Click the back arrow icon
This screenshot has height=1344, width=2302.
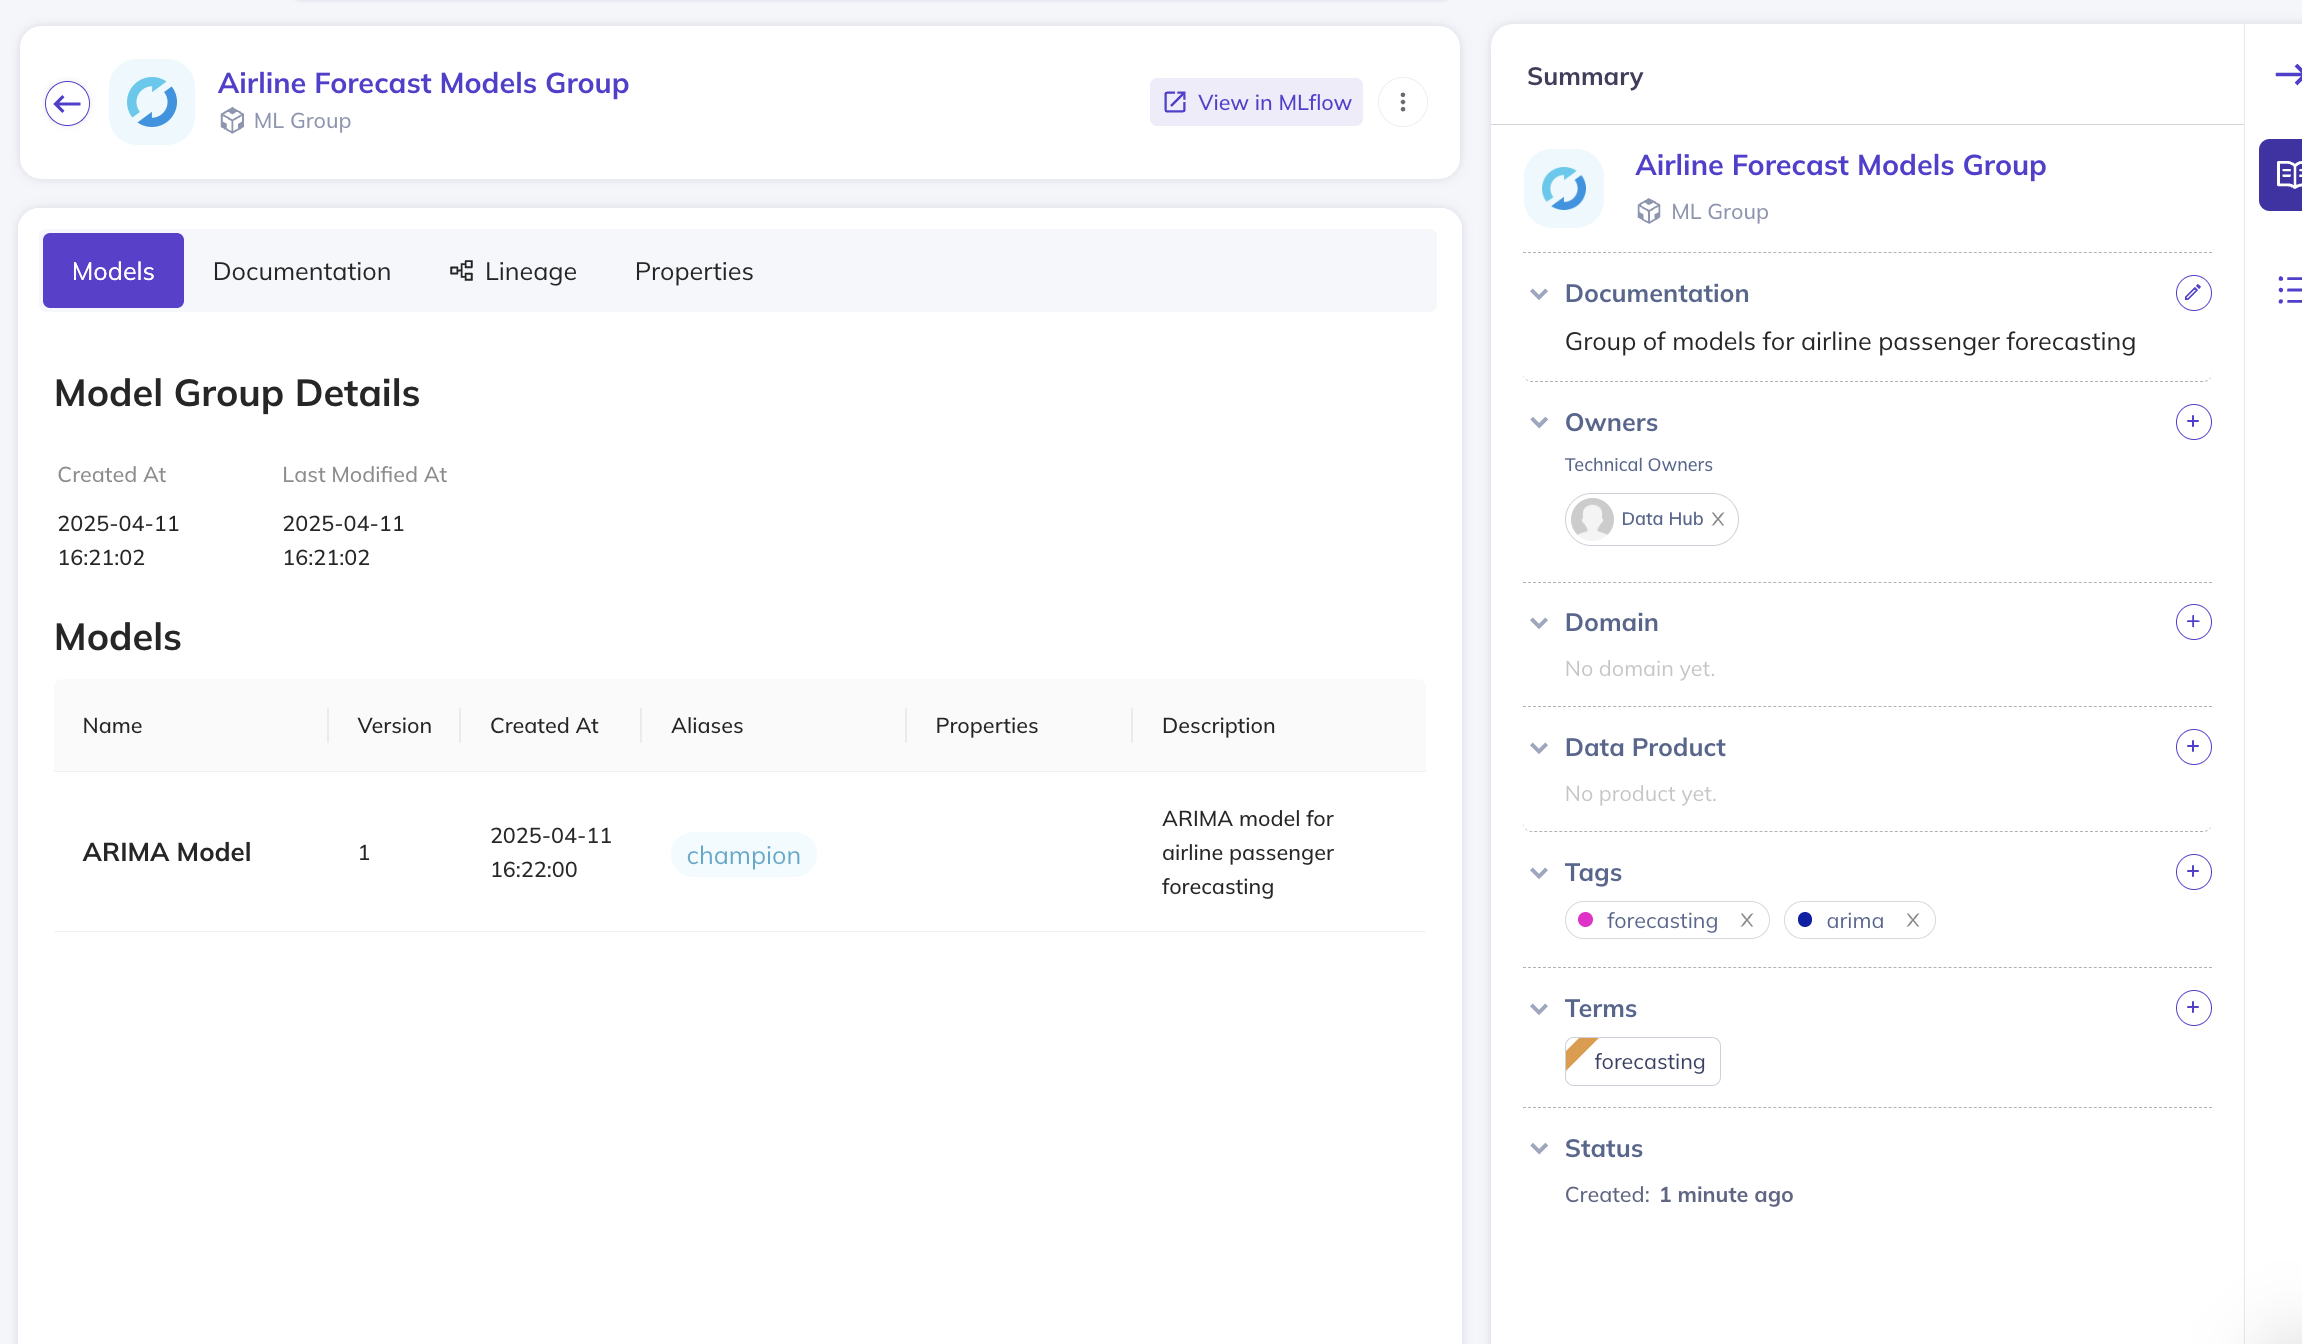67,103
